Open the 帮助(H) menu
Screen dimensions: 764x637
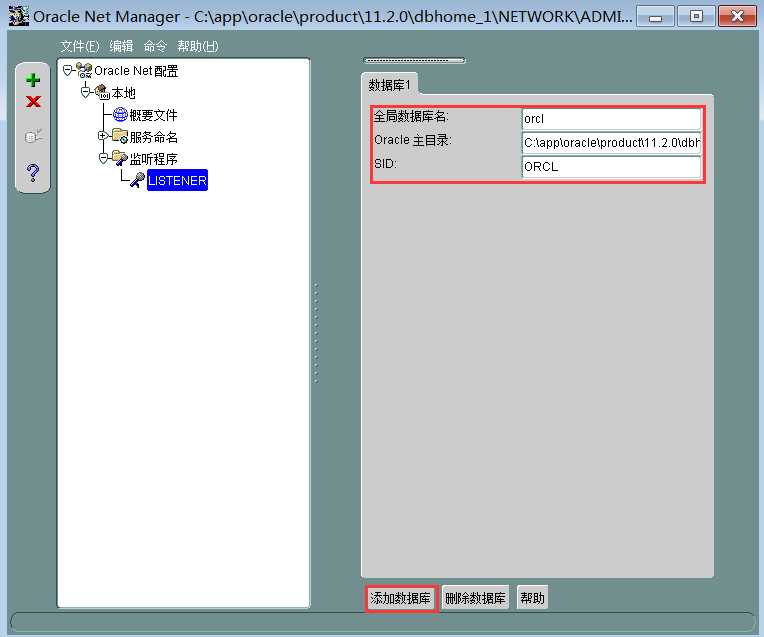(197, 46)
